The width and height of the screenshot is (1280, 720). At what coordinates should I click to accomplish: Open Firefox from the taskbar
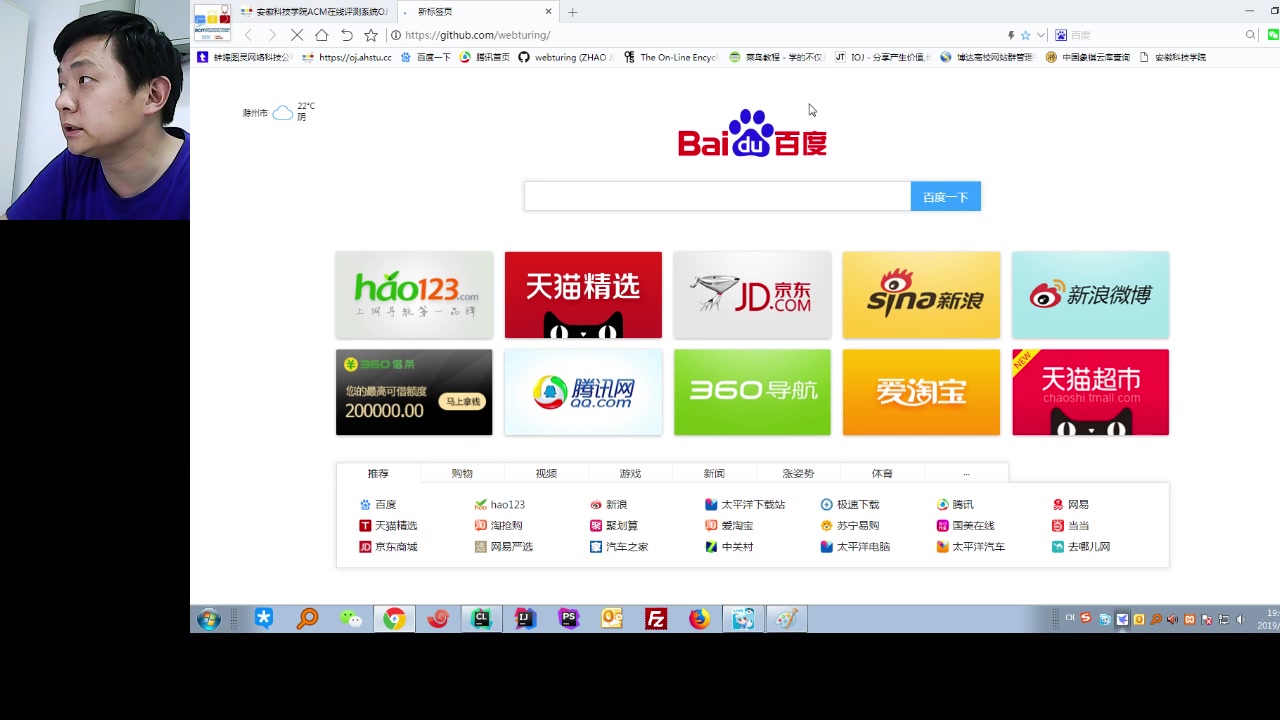(x=699, y=619)
